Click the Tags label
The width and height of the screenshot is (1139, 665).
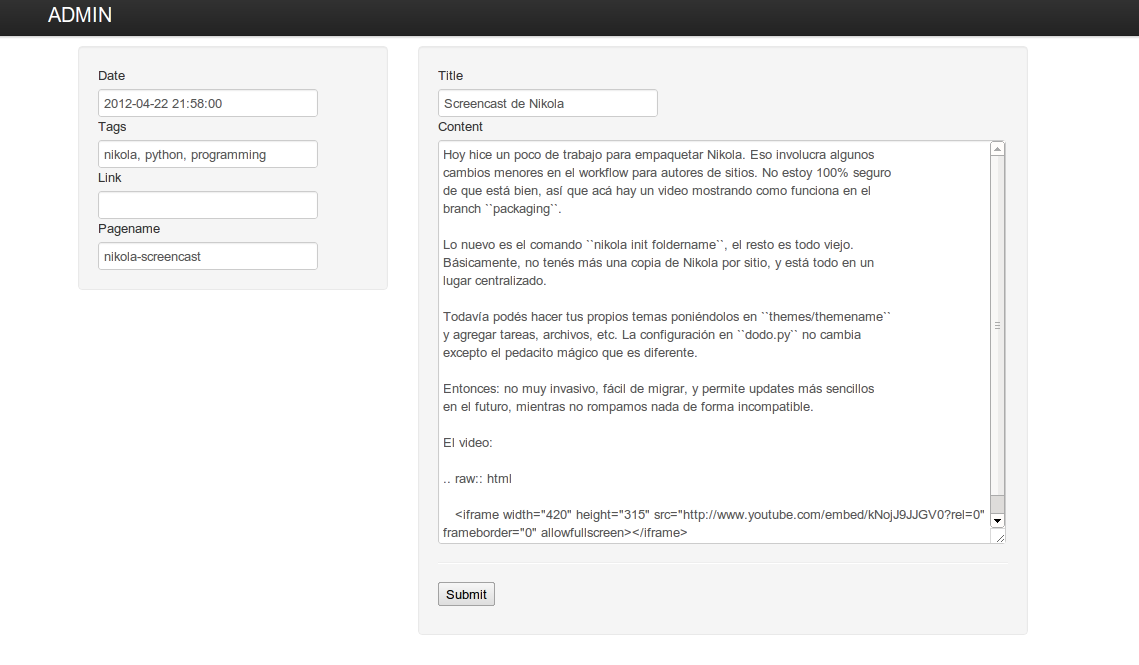pos(112,126)
